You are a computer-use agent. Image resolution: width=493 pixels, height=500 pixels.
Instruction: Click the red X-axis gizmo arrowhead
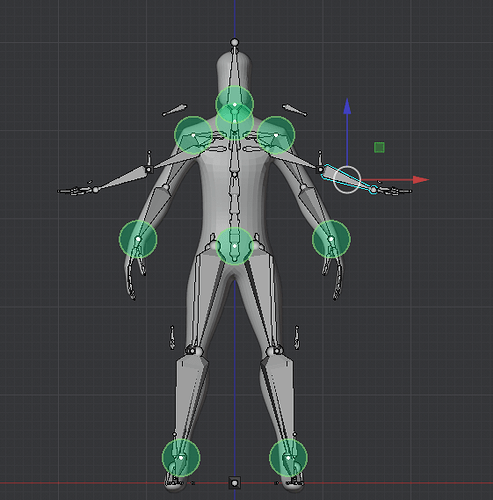tap(421, 180)
